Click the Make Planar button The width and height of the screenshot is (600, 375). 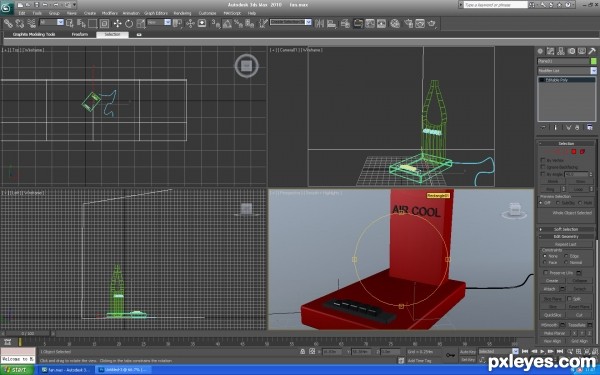point(554,333)
